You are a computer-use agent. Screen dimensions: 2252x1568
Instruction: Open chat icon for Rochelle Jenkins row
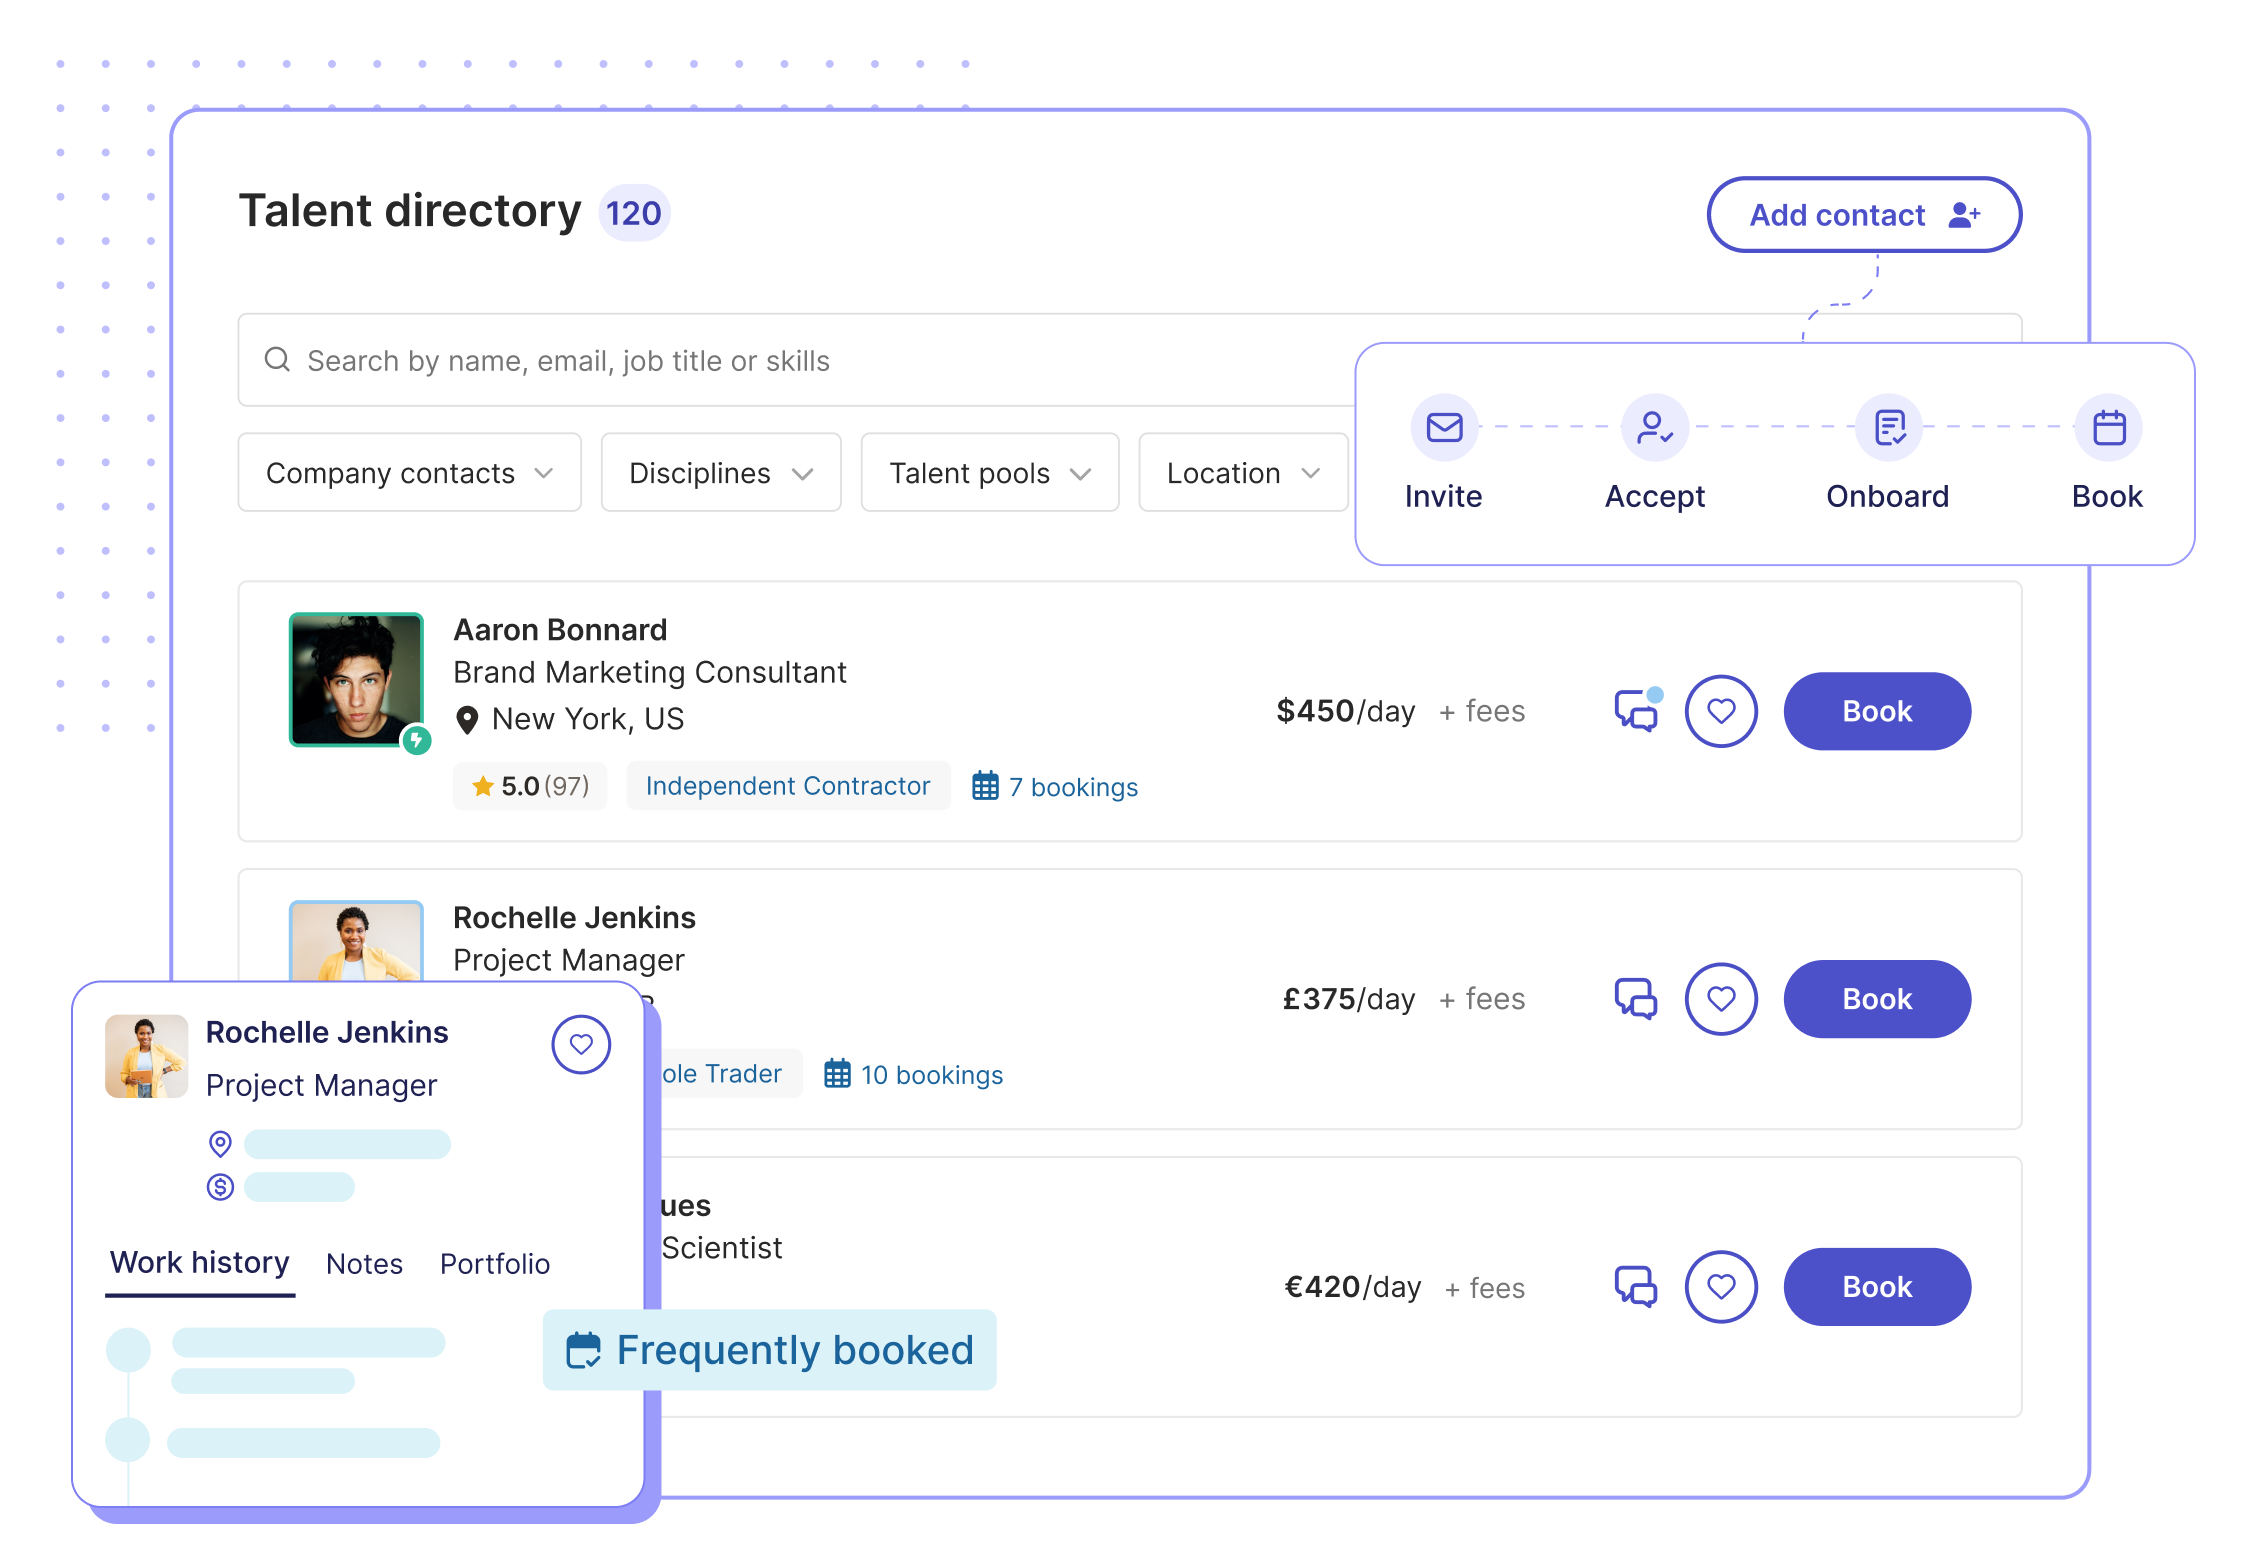click(1636, 999)
